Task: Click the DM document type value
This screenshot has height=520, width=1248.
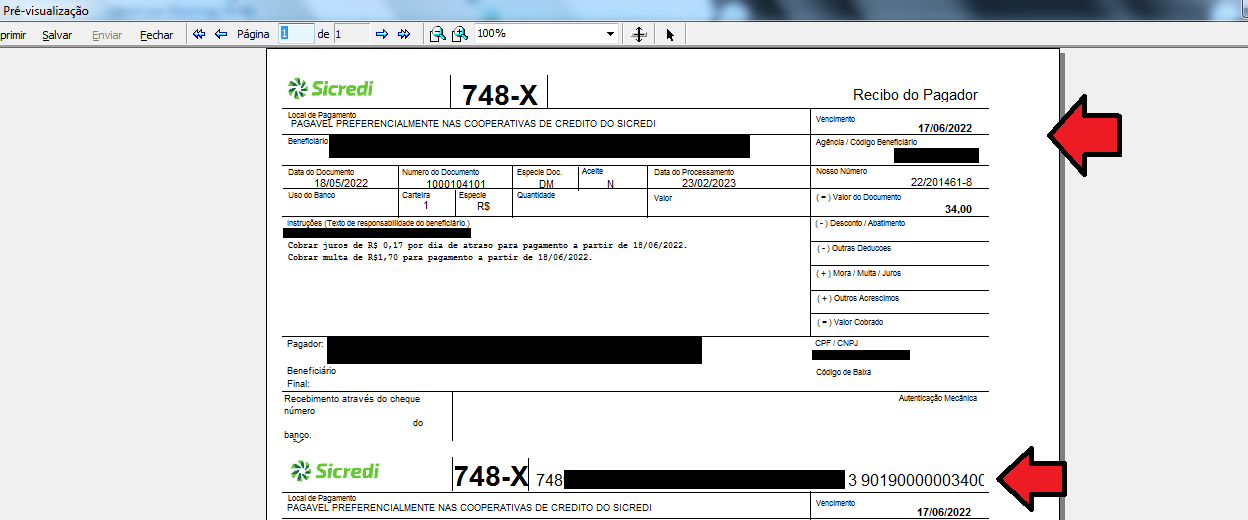Action: point(546,184)
